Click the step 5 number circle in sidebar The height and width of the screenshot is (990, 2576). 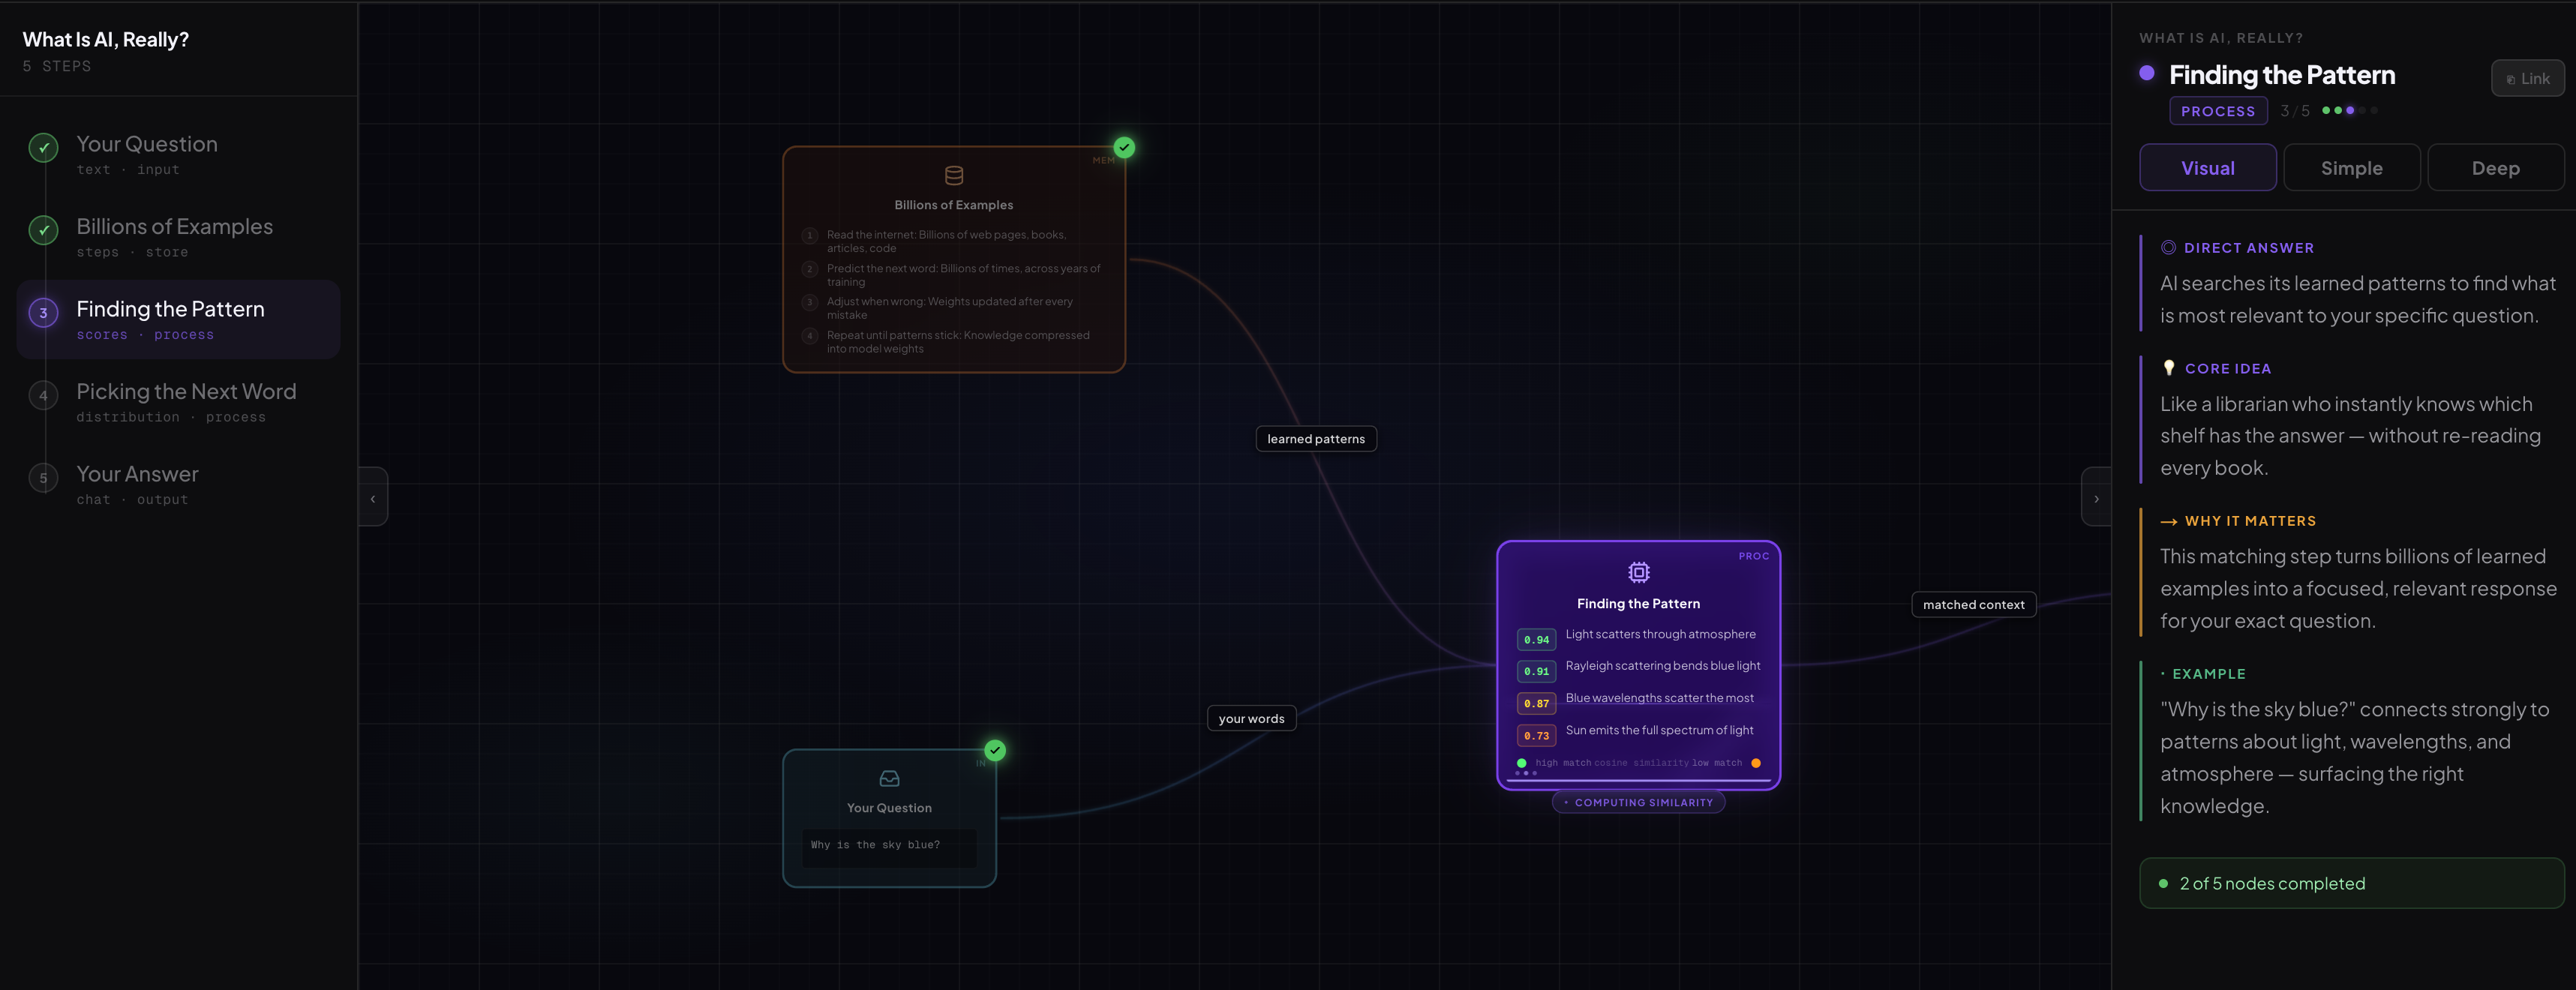[x=43, y=478]
